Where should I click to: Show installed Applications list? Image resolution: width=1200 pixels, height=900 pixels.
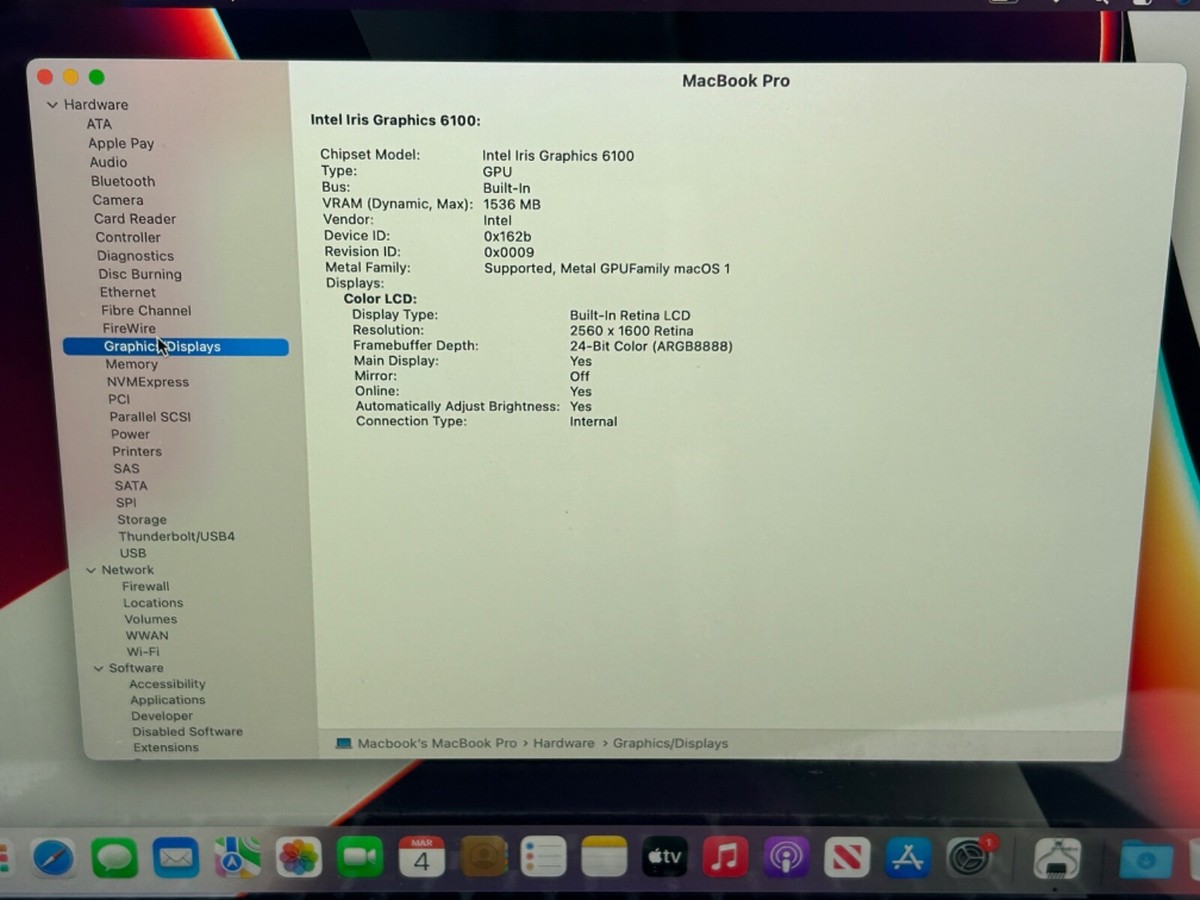pyautogui.click(x=167, y=700)
